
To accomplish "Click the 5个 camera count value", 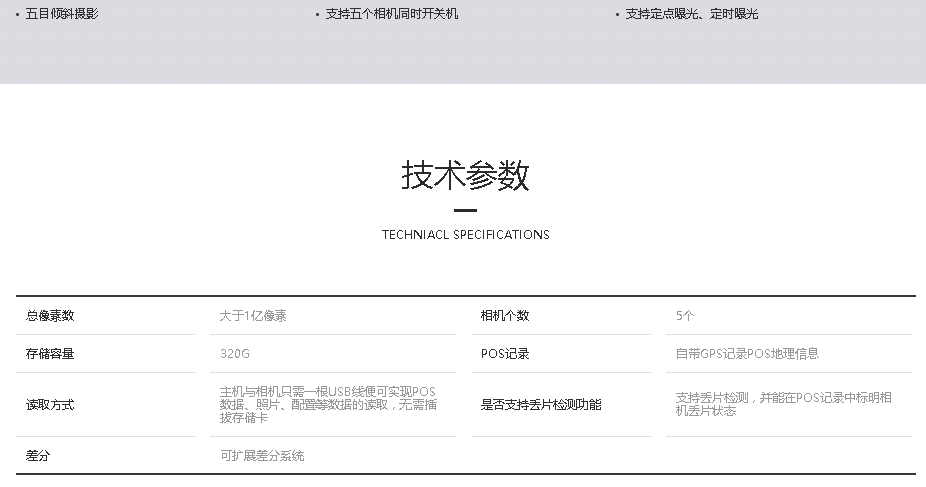I will 685,316.
